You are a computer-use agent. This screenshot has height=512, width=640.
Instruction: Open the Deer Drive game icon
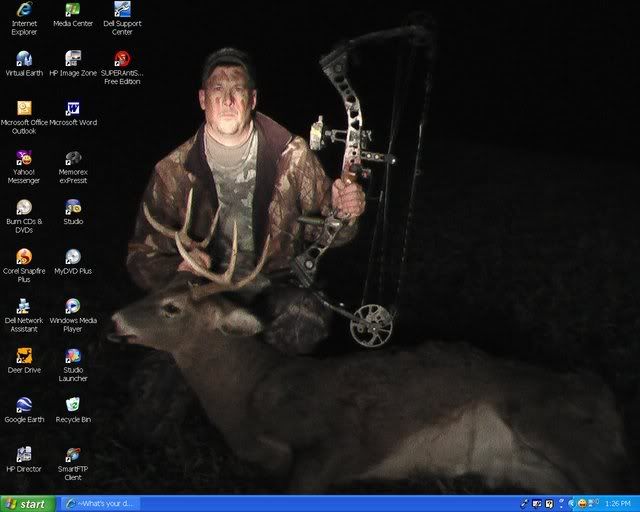pyautogui.click(x=24, y=361)
